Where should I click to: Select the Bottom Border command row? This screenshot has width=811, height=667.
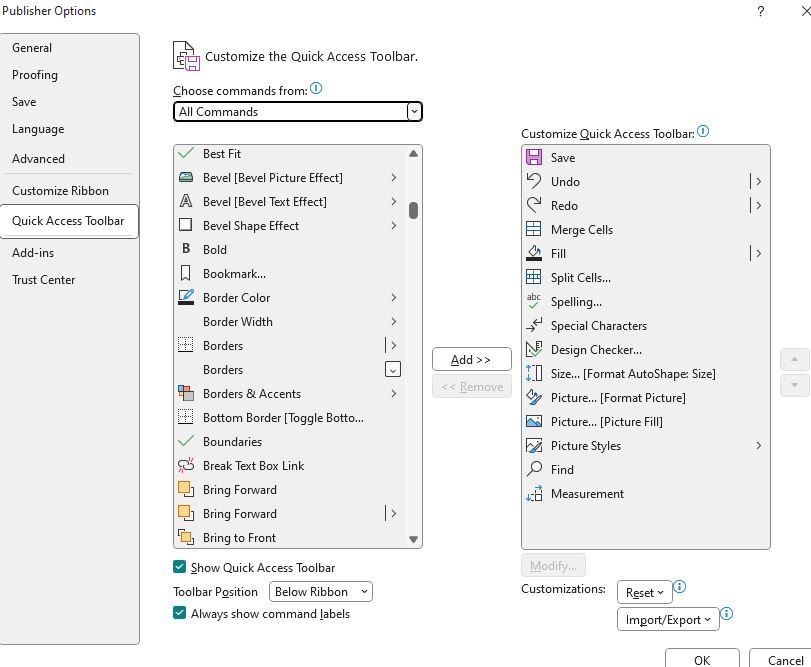[289, 417]
